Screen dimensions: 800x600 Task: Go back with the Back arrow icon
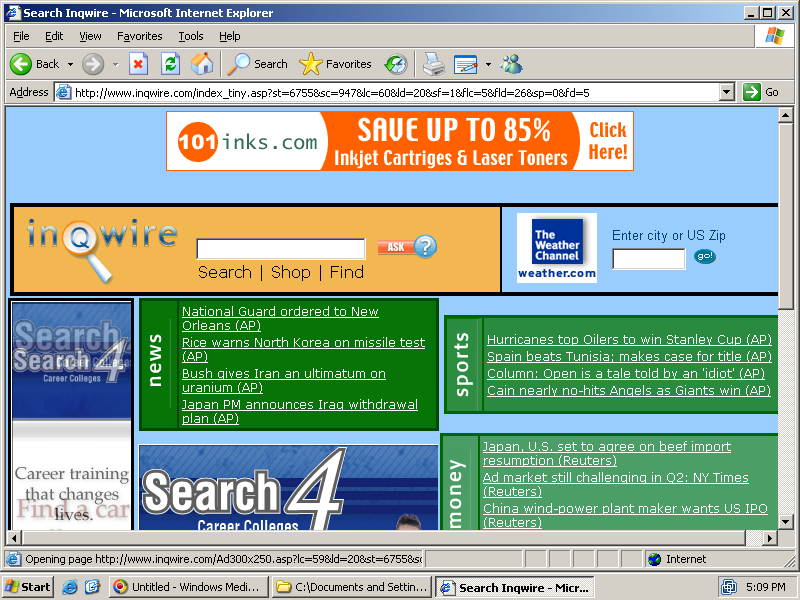point(21,64)
